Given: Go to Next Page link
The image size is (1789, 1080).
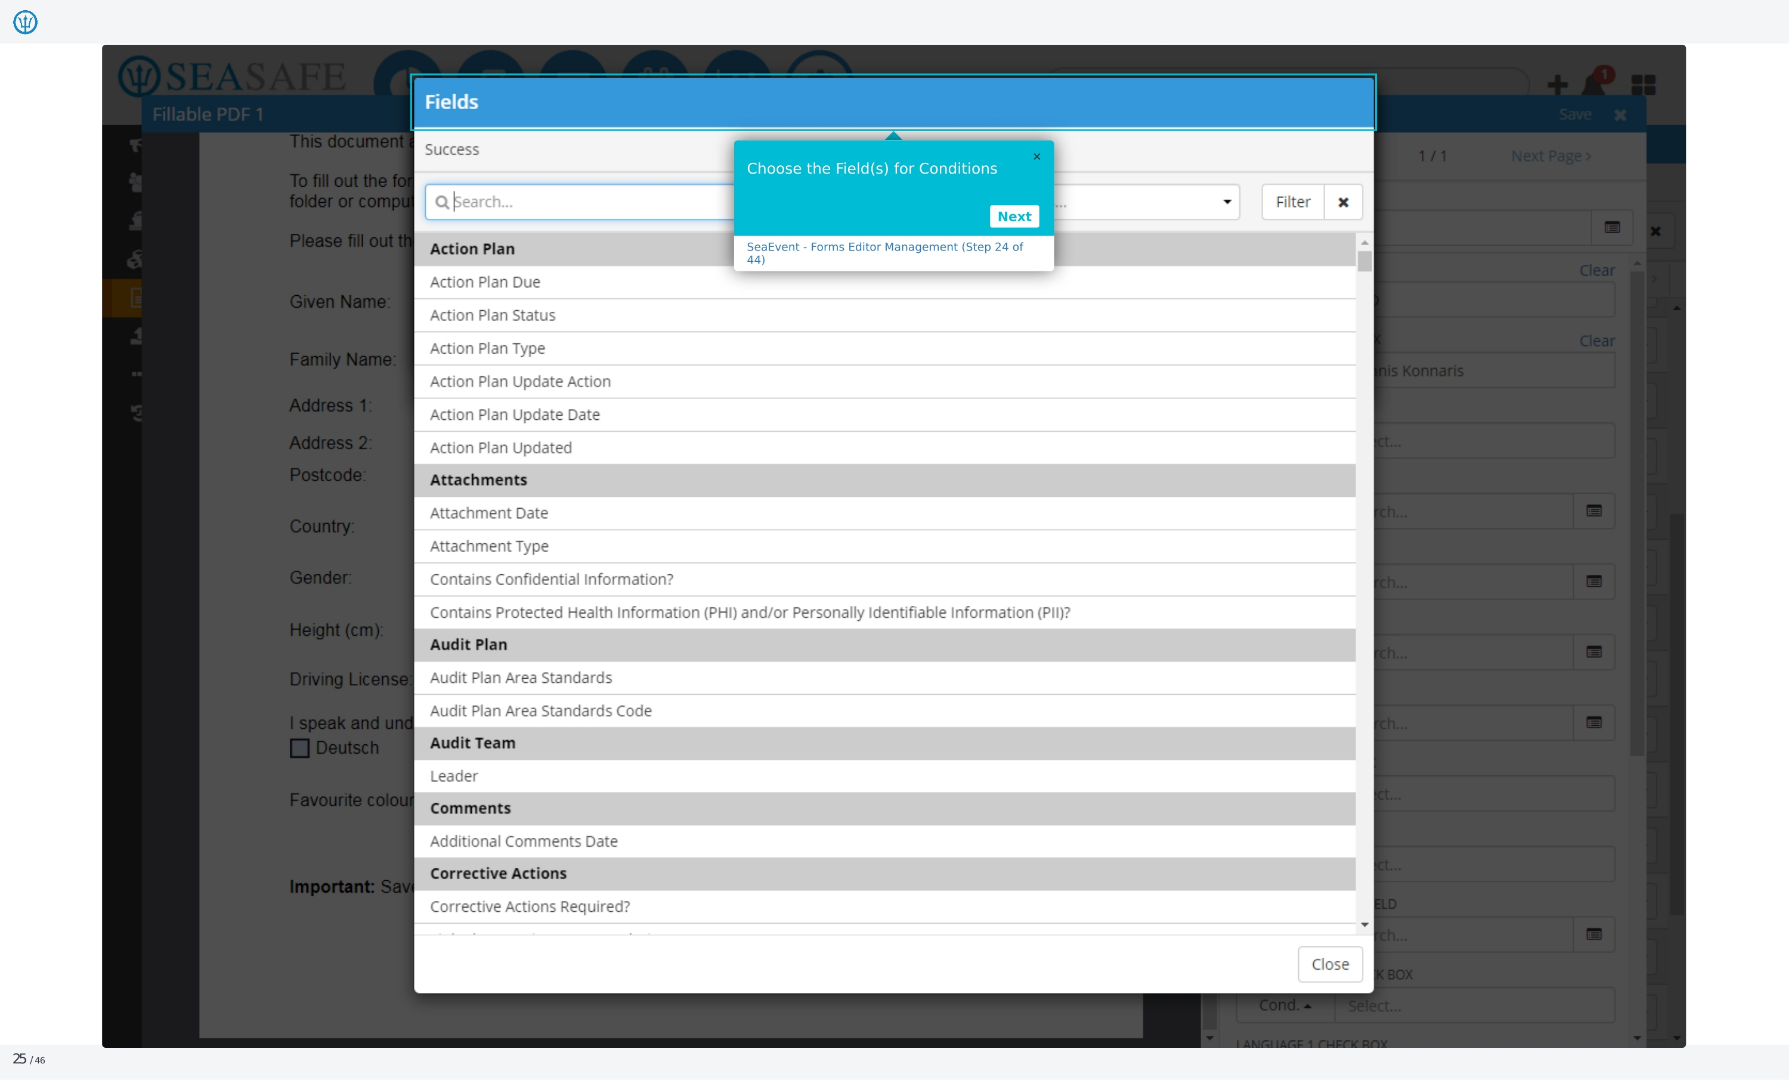Looking at the screenshot, I should [x=1551, y=156].
